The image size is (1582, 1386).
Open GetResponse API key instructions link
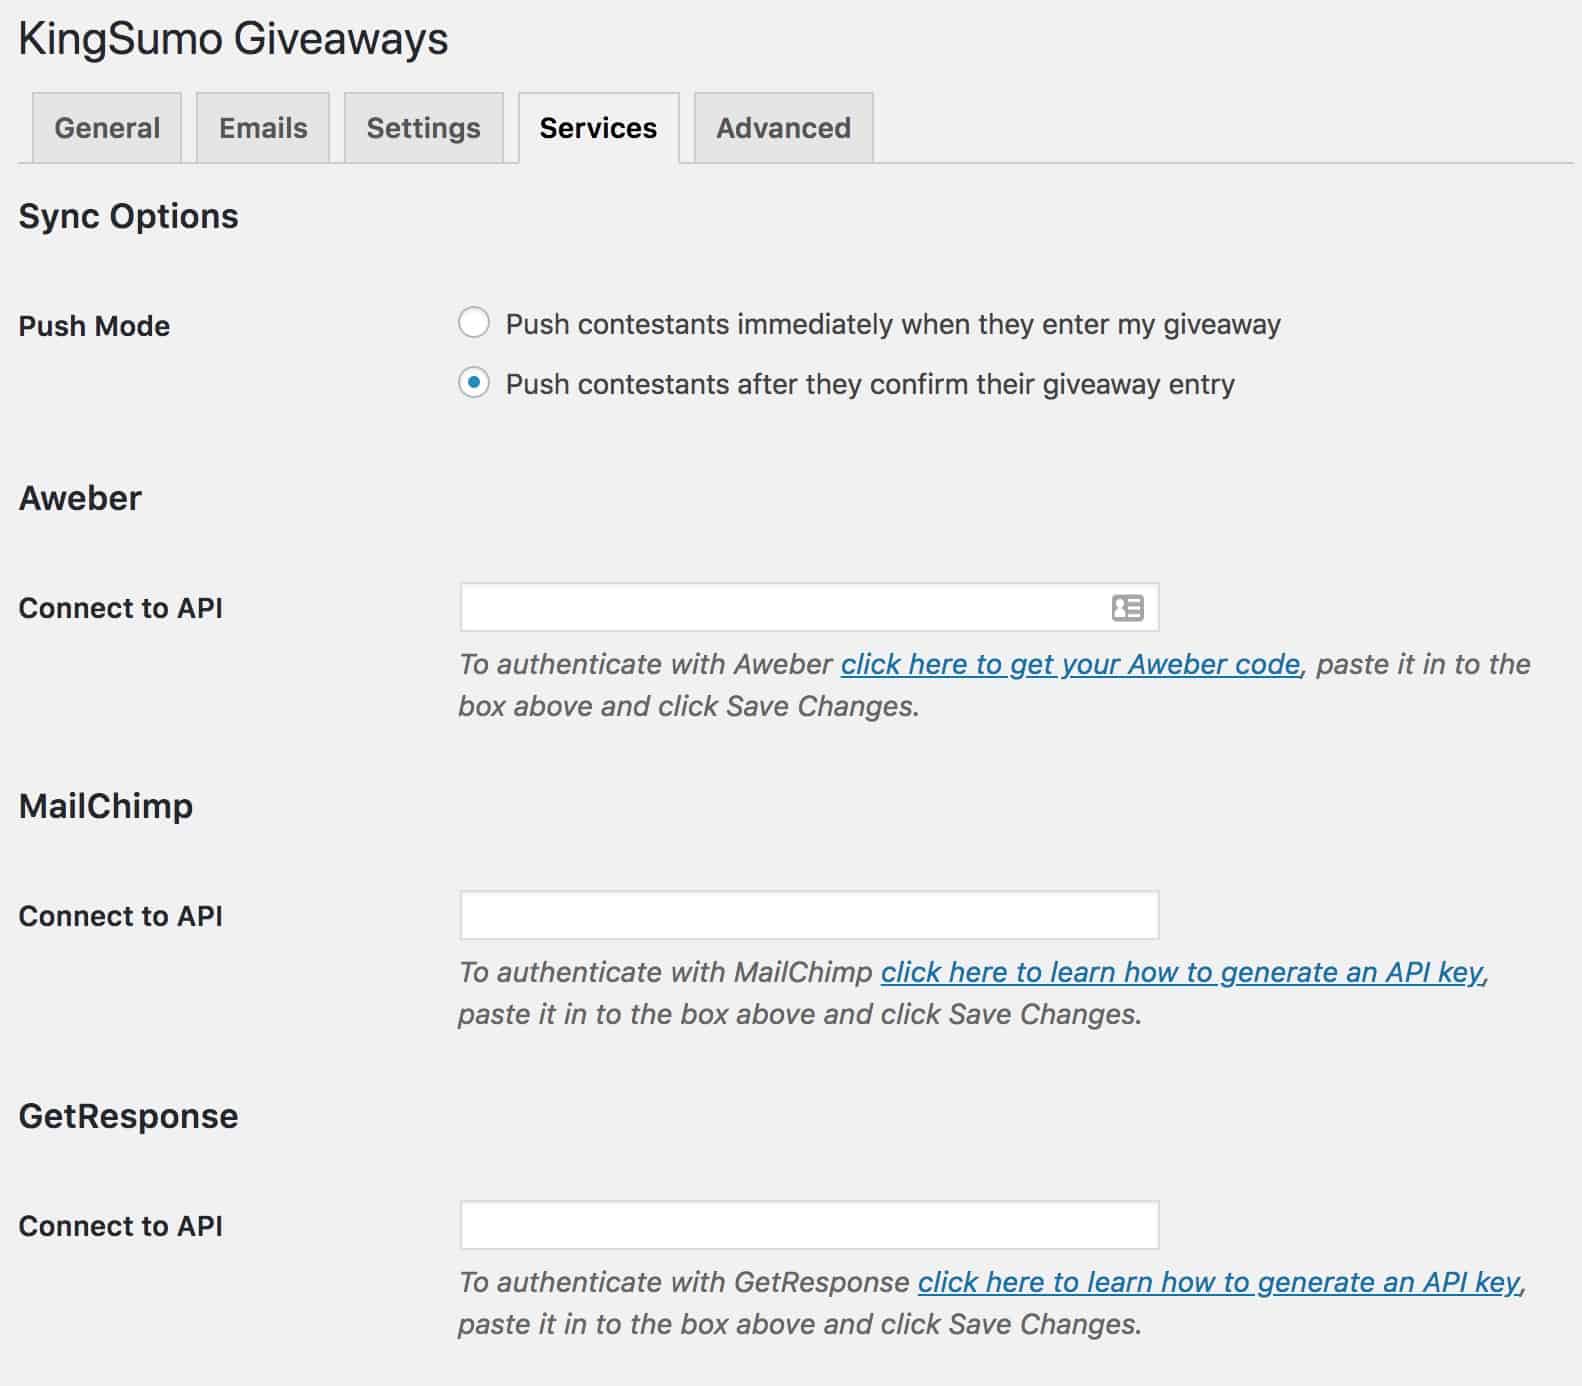[1221, 1282]
